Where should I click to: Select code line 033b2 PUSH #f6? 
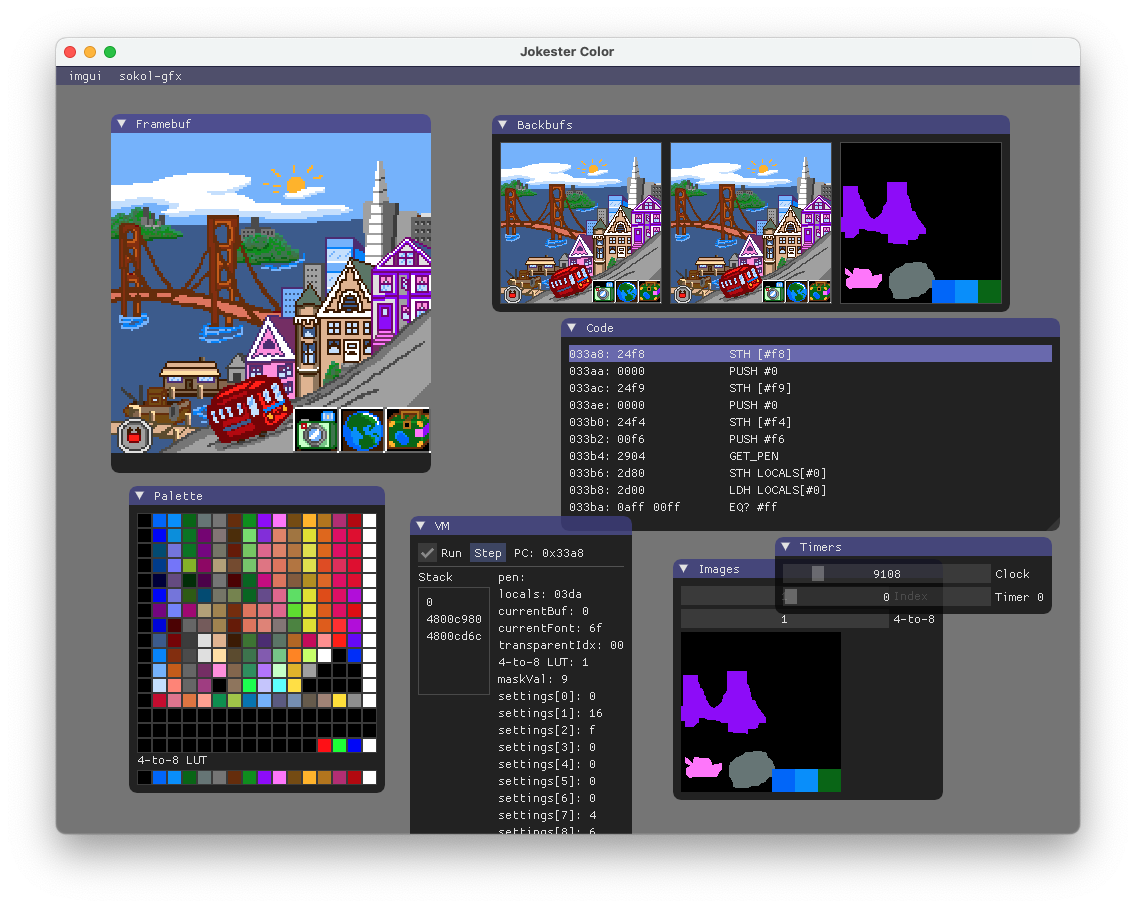[x=810, y=439]
